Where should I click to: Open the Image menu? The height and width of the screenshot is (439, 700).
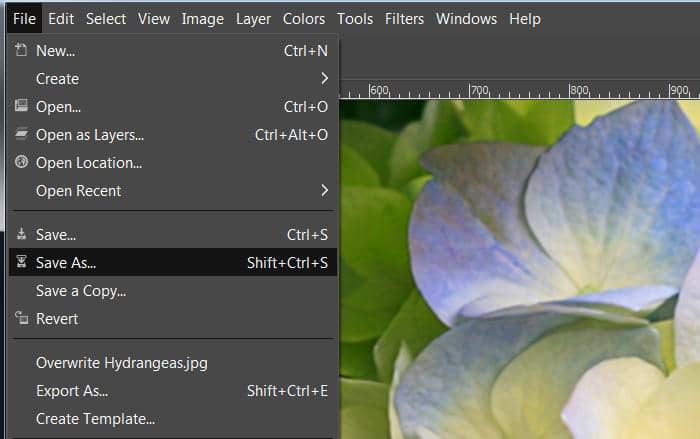(x=202, y=19)
